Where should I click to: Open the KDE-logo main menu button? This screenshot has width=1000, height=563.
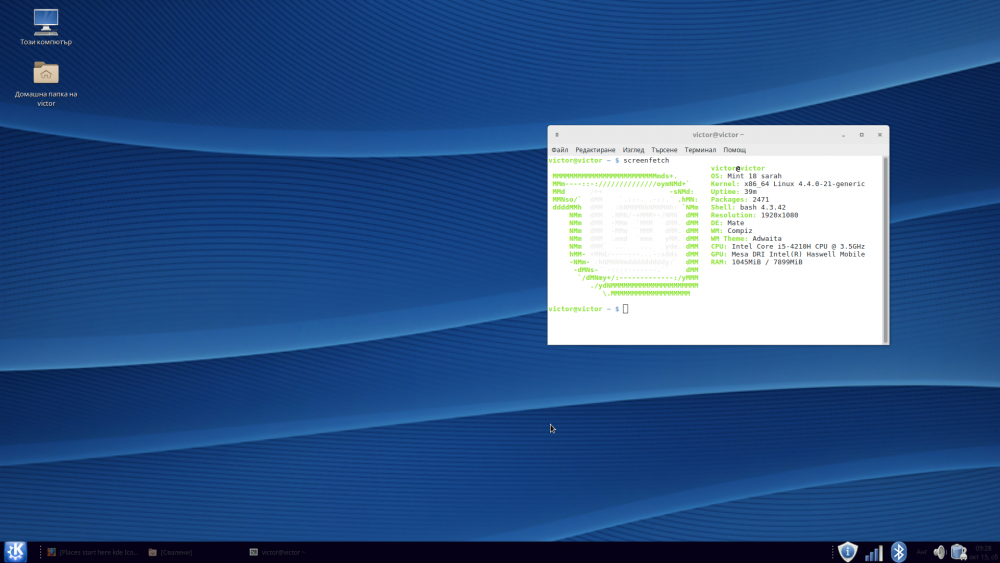(x=15, y=552)
